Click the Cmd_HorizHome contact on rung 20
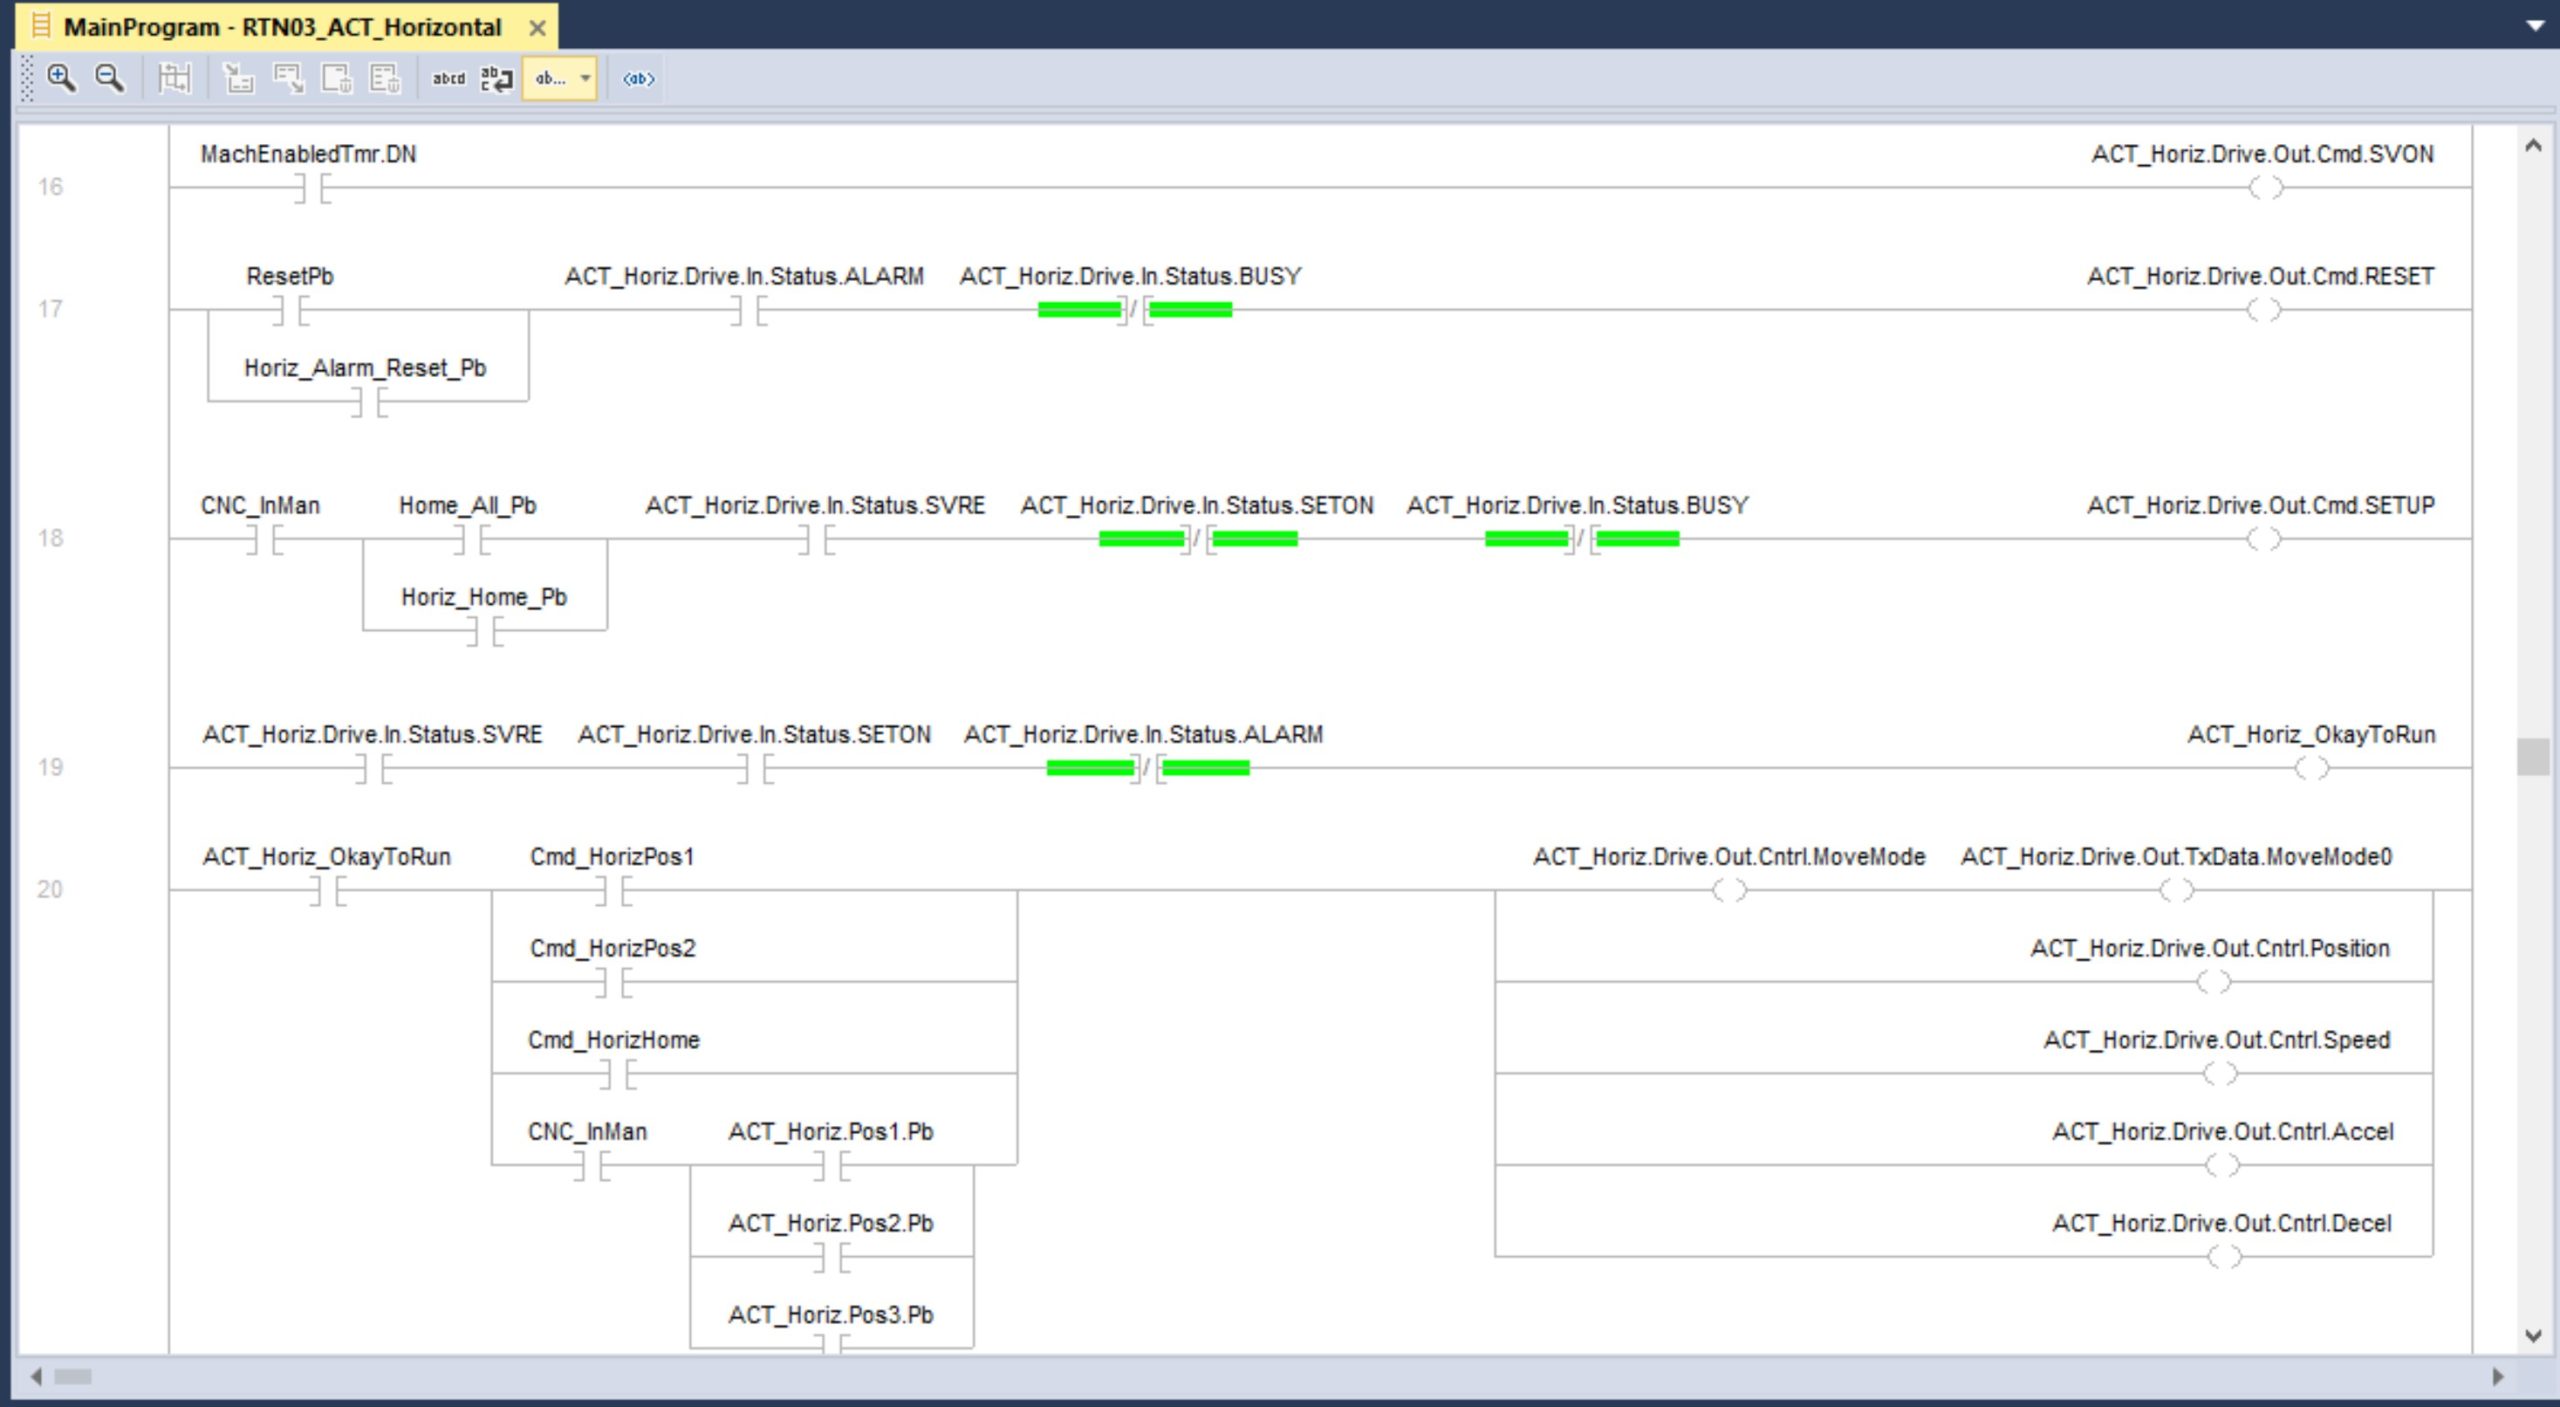Screen dimensions: 2560x1407 [617, 1074]
